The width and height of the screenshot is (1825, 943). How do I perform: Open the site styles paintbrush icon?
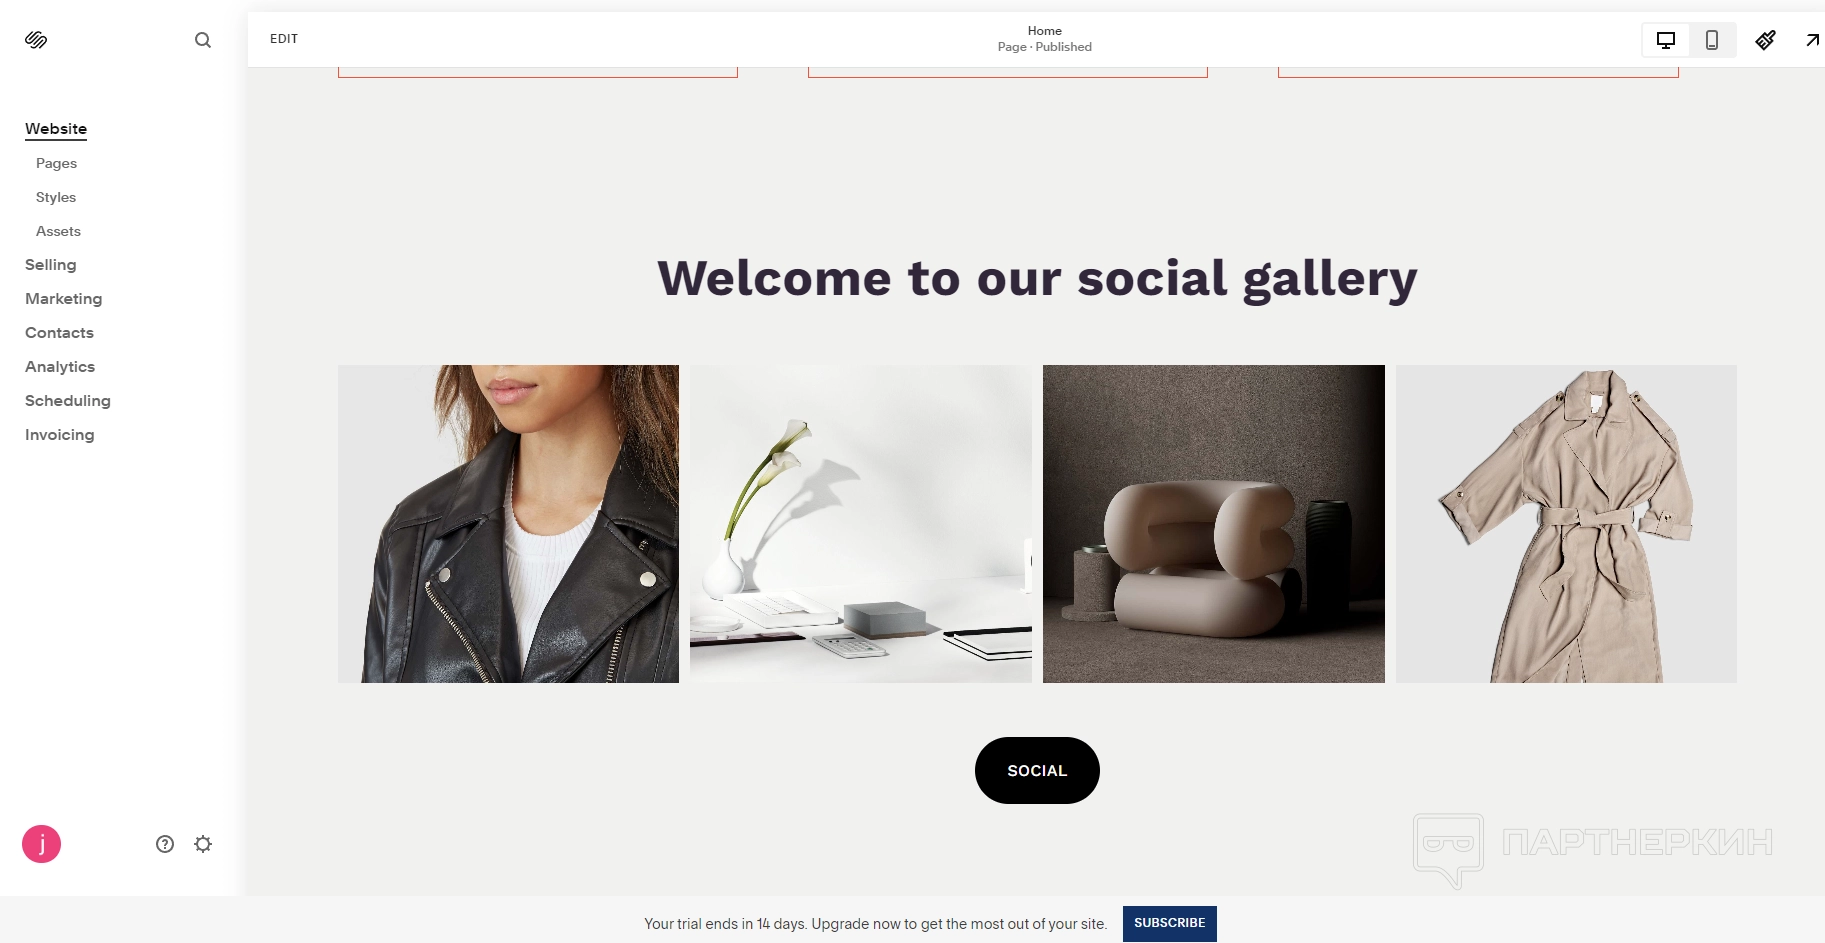pyautogui.click(x=1766, y=40)
